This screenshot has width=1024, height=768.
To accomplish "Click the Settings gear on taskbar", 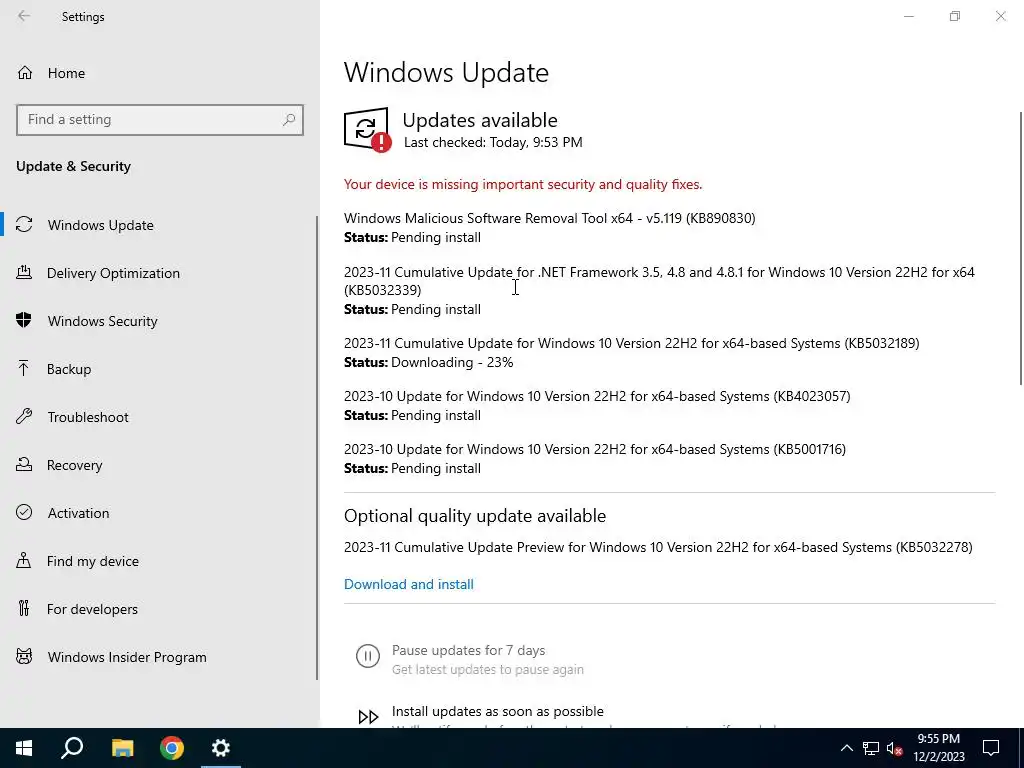I will tap(221, 748).
